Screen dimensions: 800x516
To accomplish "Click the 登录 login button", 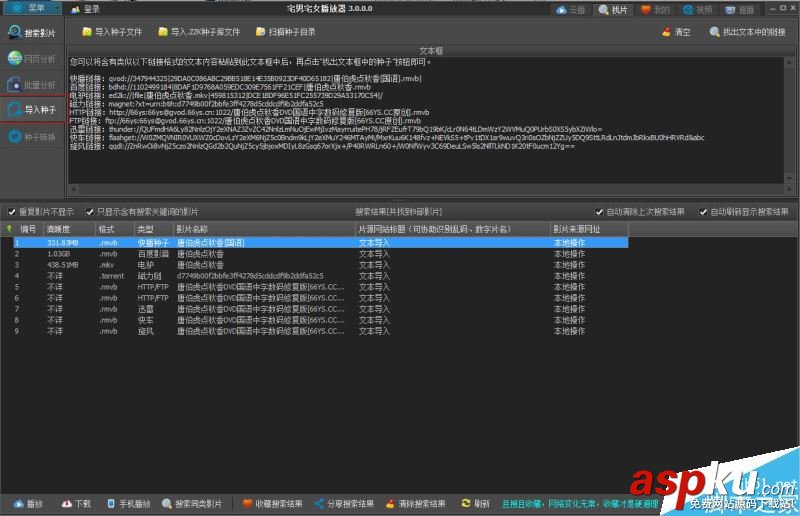I will pos(86,9).
